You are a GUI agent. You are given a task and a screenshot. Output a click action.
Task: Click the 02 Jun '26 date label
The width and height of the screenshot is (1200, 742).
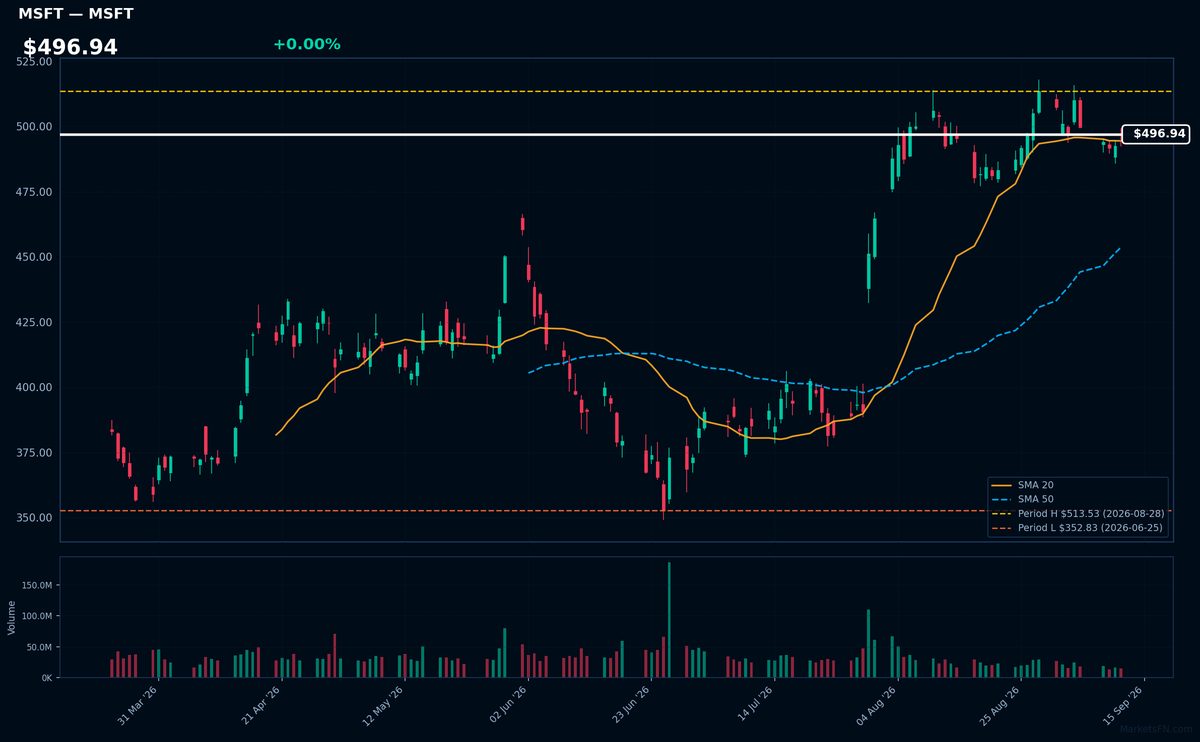coord(507,705)
